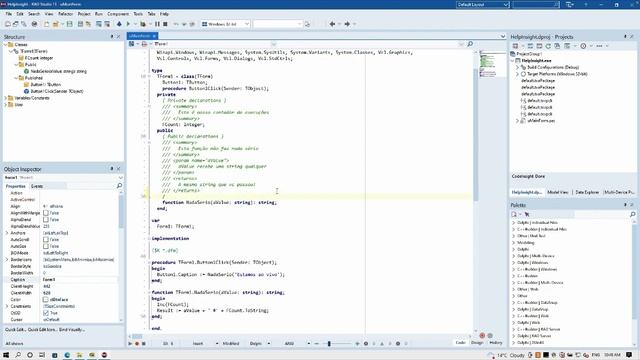Click the desktop layout icon in title bar
640x360 pixels.
tap(570, 4)
